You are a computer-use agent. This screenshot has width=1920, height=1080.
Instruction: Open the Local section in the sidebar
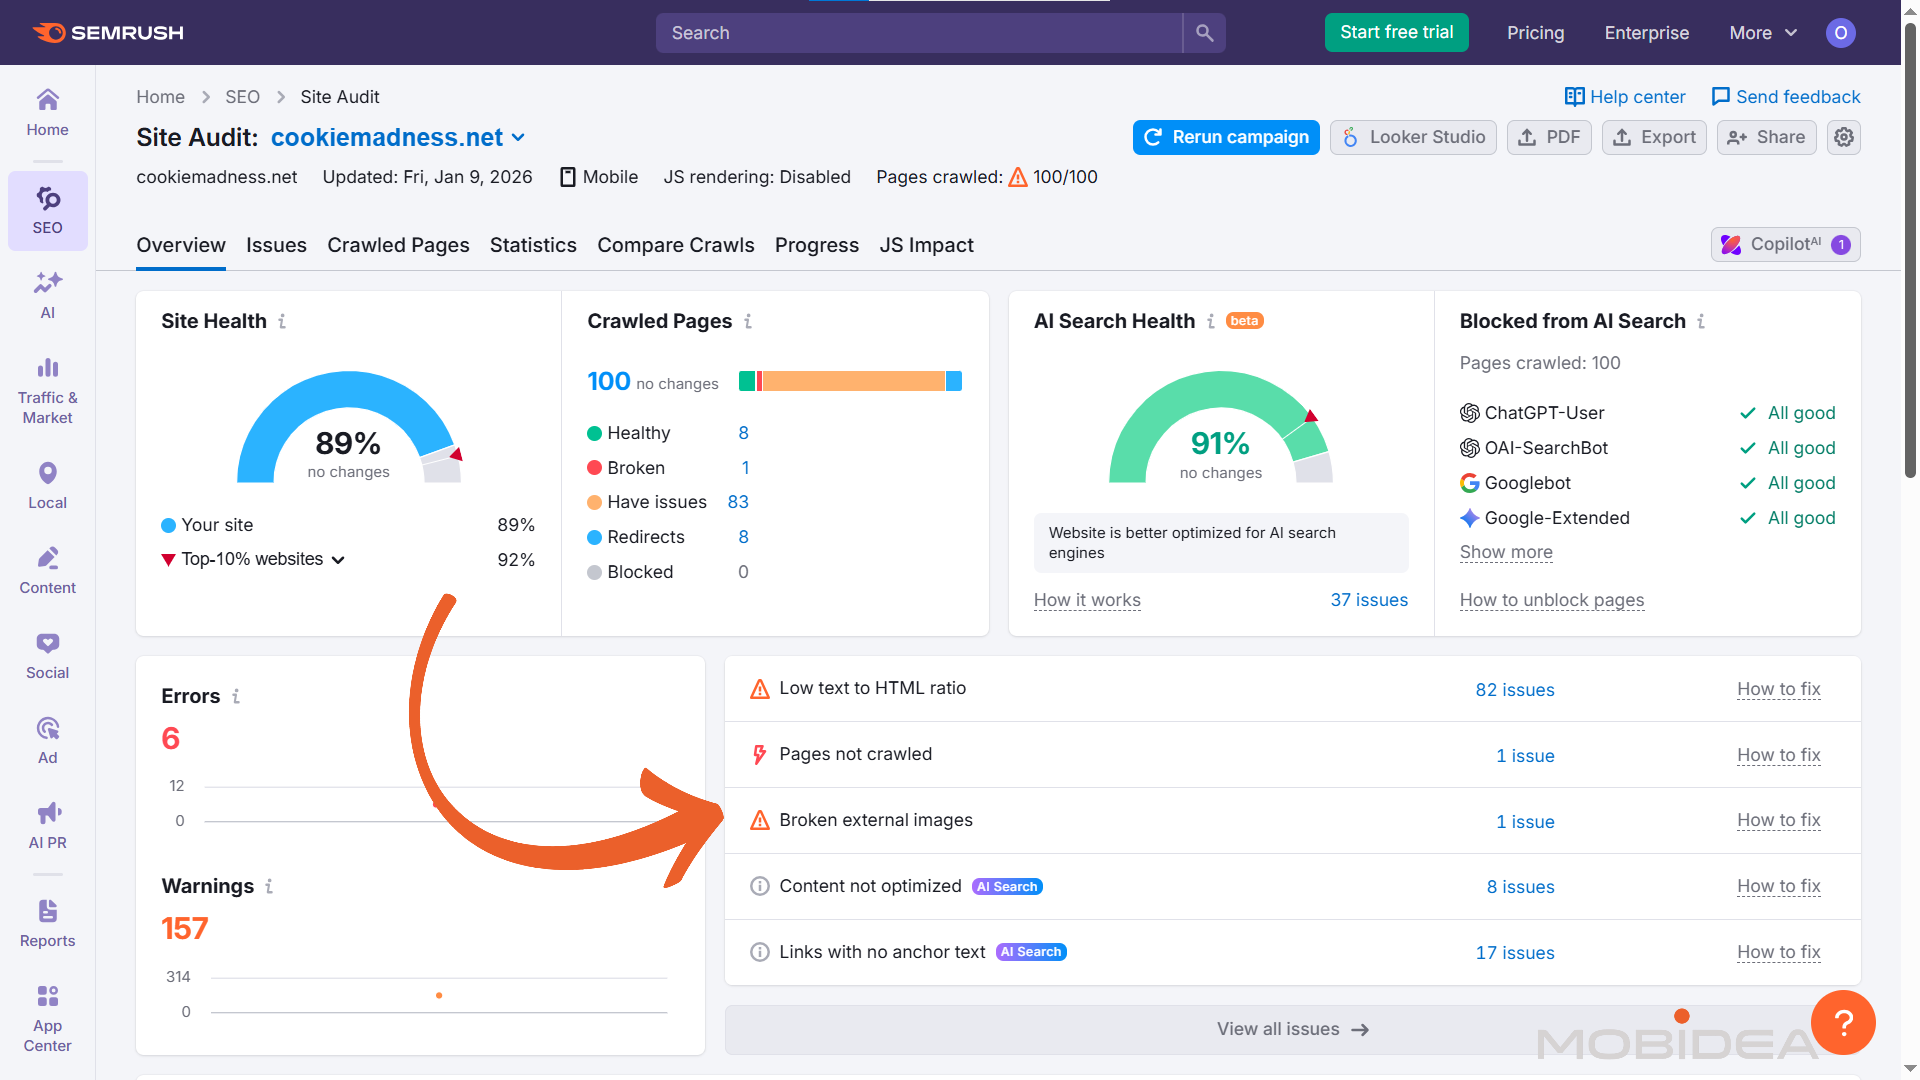coord(47,484)
